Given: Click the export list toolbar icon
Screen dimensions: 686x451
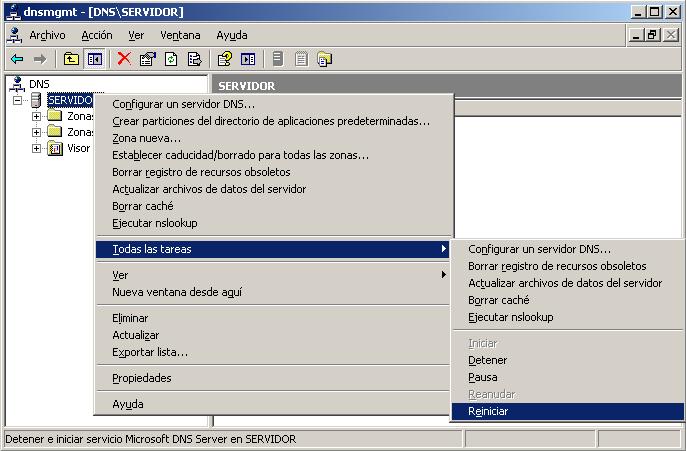Looking at the screenshot, I should point(194,59).
